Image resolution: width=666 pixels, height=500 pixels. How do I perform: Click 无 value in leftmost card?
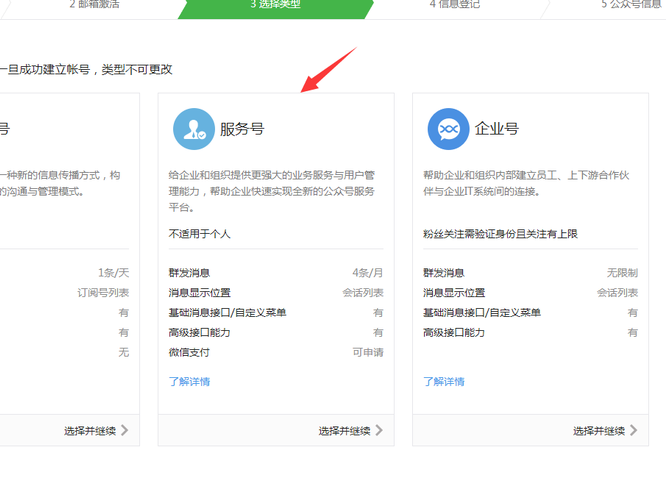coord(124,352)
